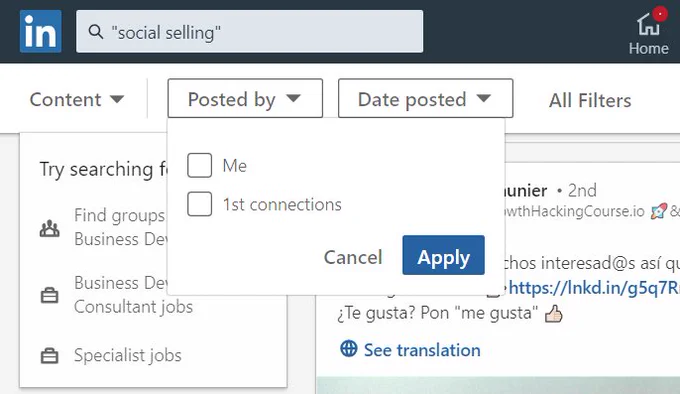
Task: Cancel the Posted by filter
Action: click(x=353, y=257)
